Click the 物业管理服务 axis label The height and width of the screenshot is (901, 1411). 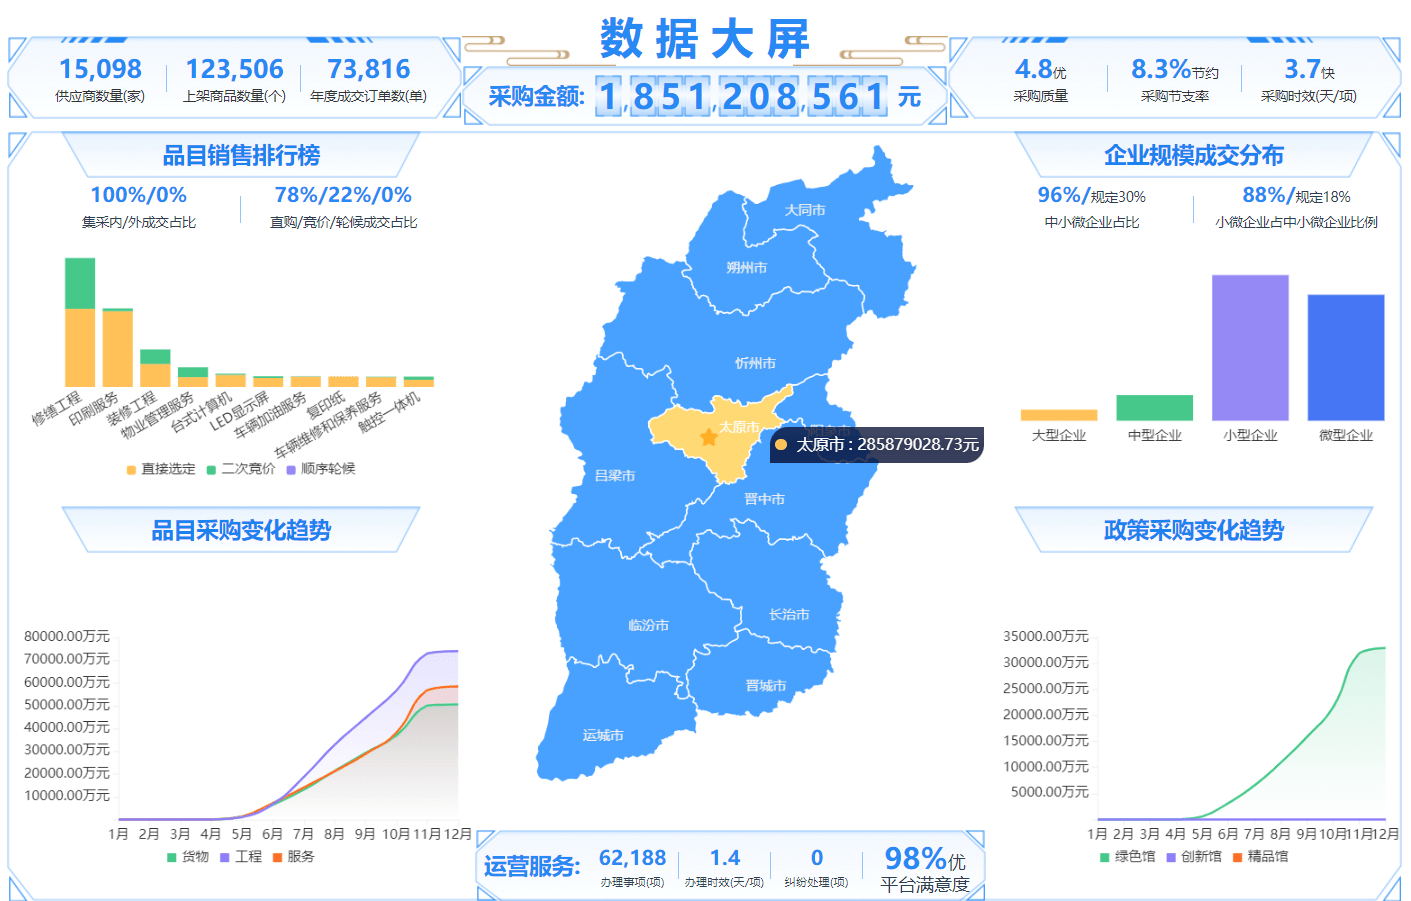(158, 416)
